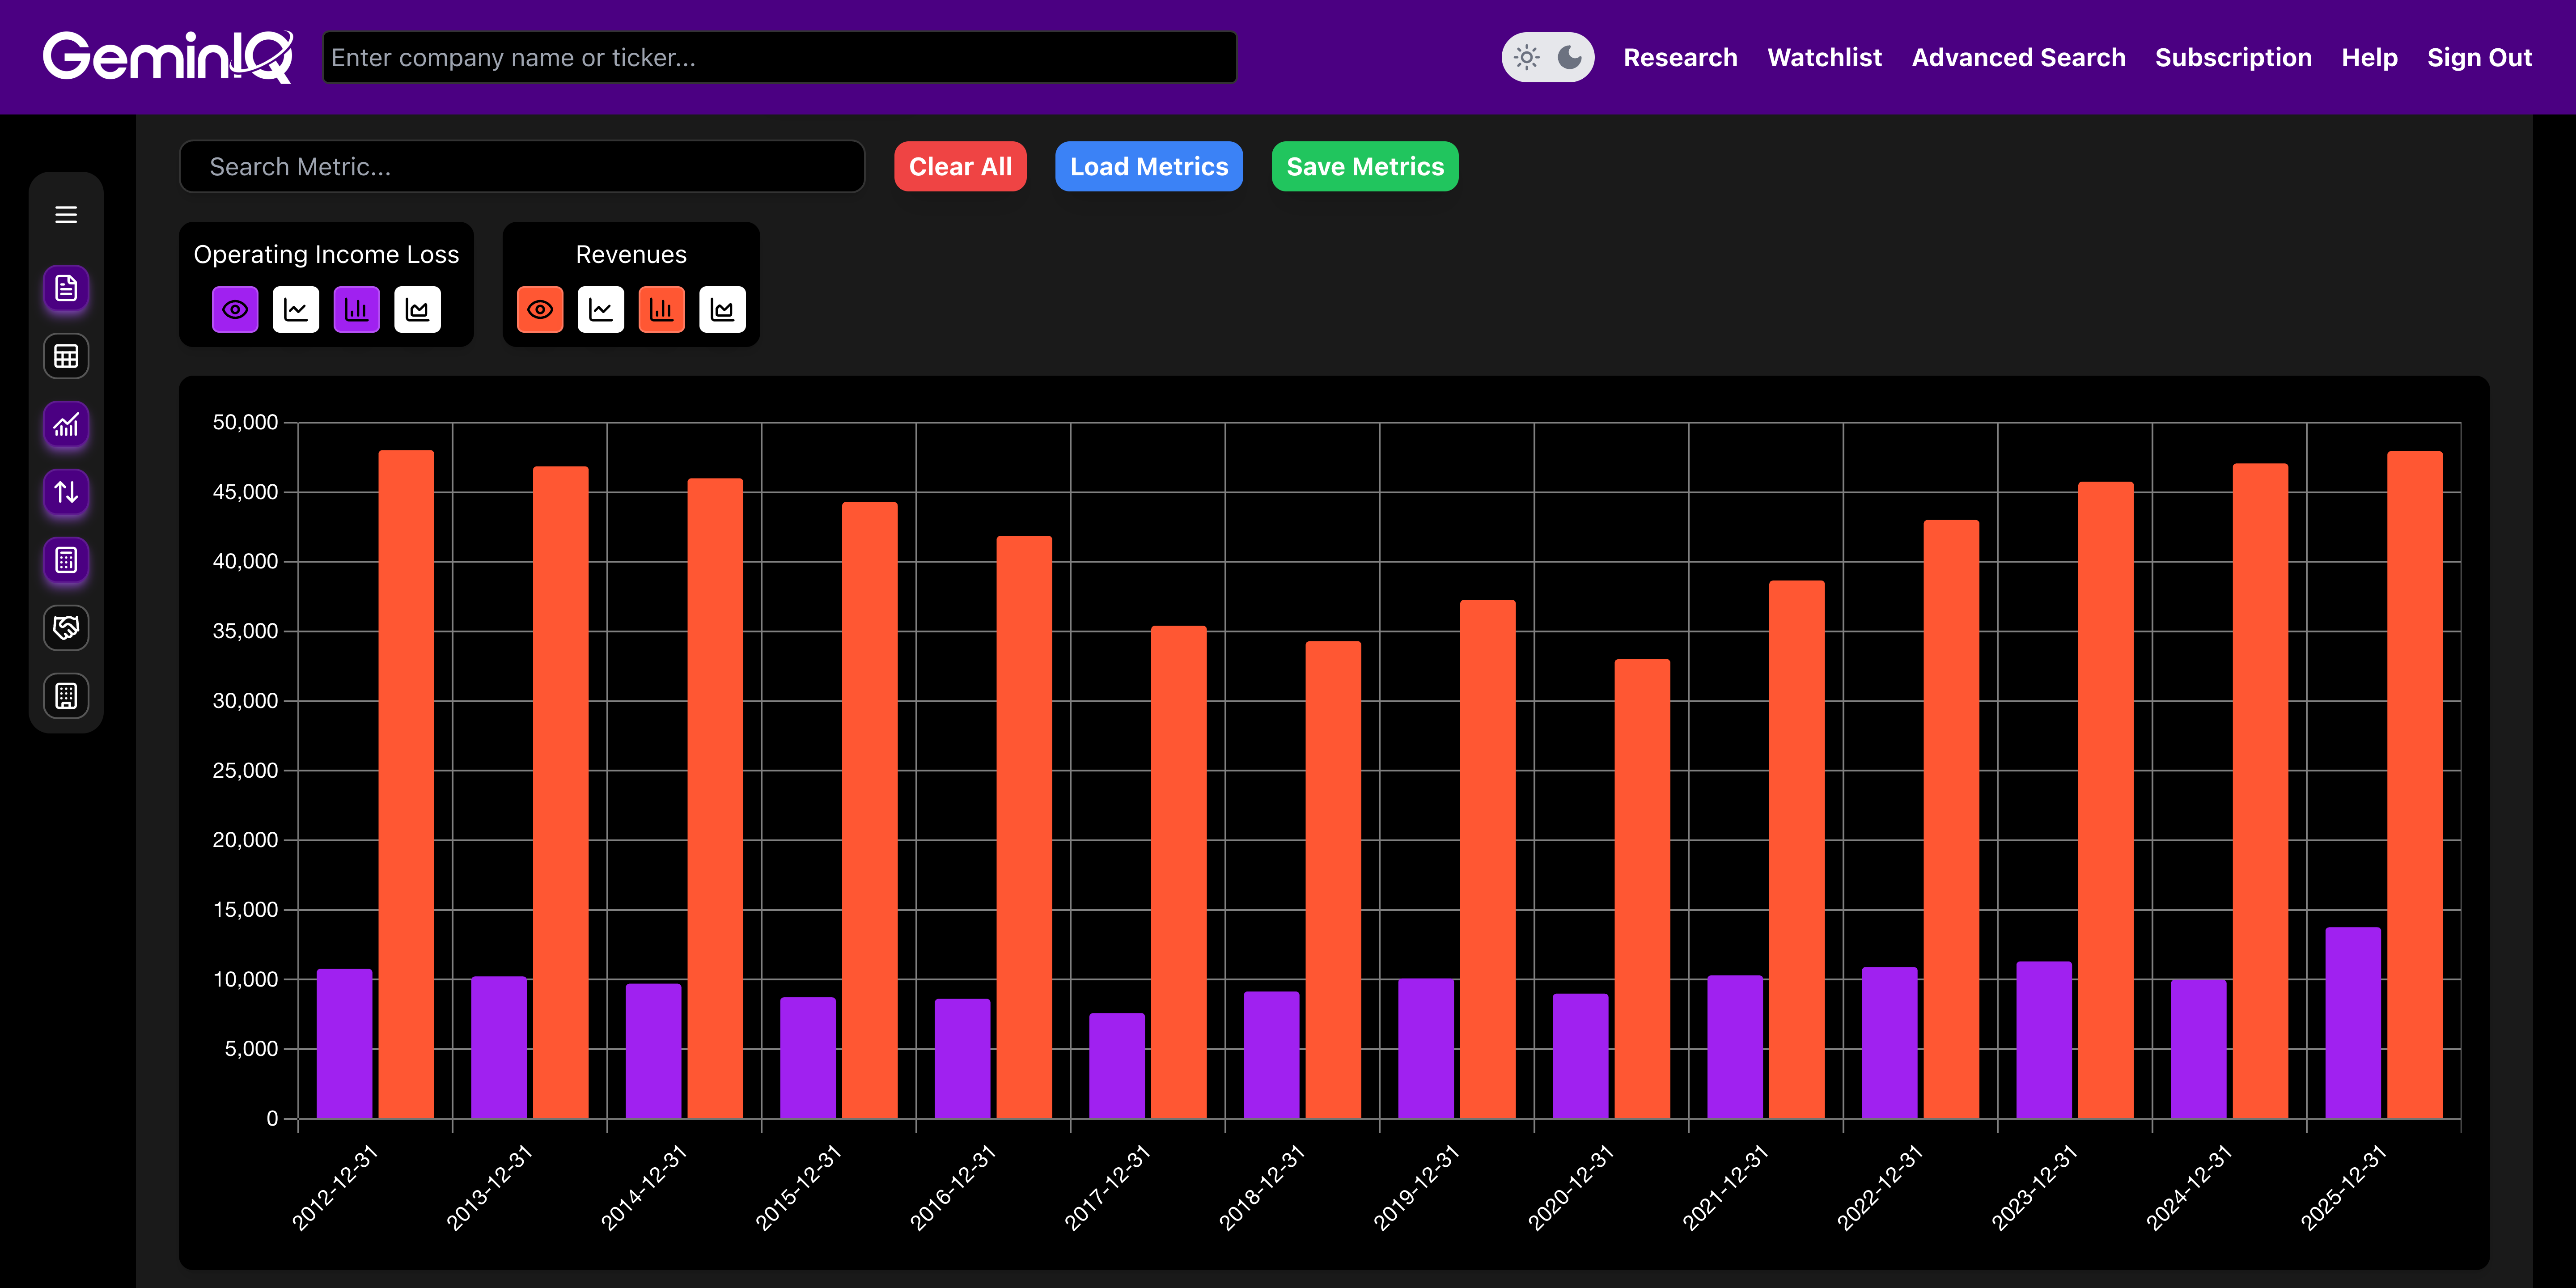The image size is (2576, 1288).
Task: Click the Save Metrics button
Action: 1364,166
